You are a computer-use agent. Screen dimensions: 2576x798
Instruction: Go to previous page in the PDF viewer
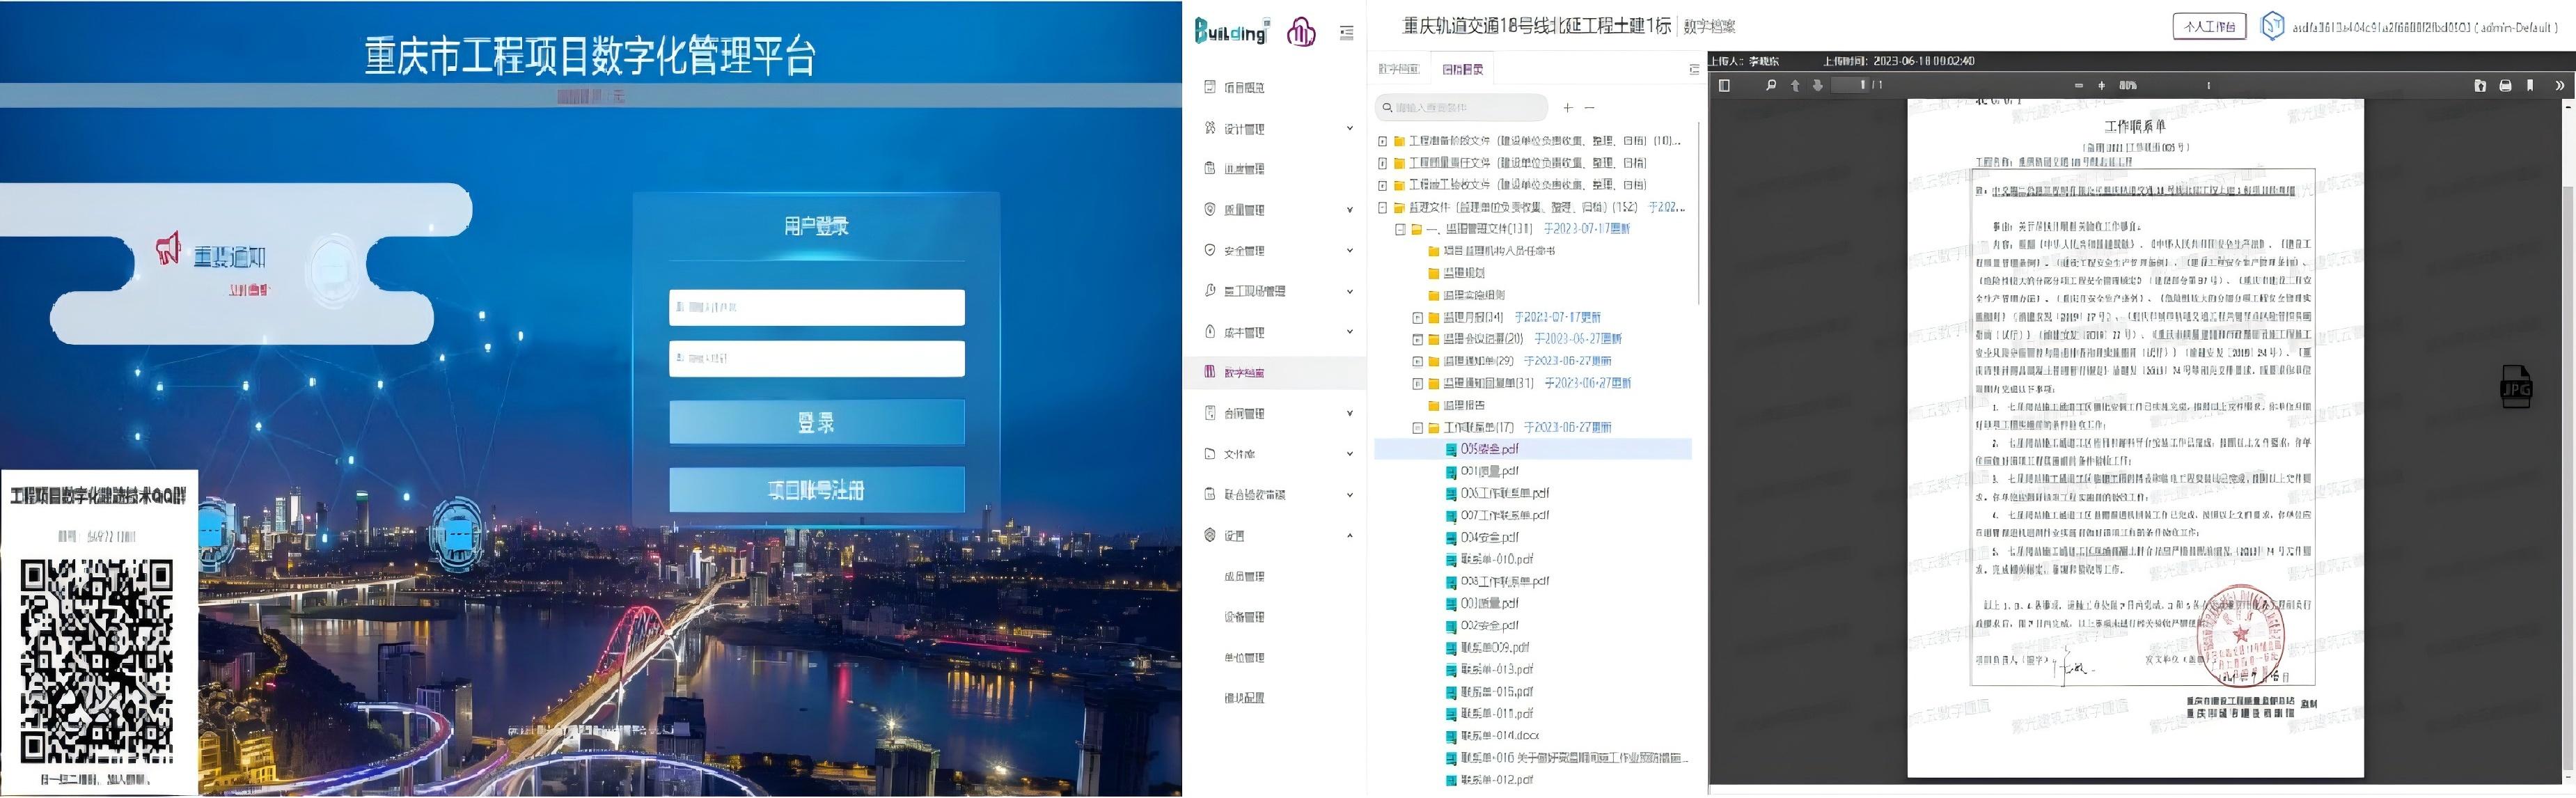pyautogui.click(x=1795, y=86)
